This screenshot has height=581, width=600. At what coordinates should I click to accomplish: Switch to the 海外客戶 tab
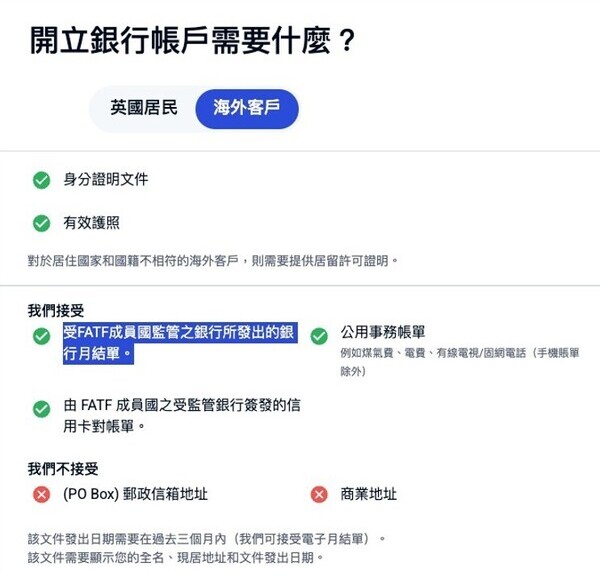(x=247, y=108)
